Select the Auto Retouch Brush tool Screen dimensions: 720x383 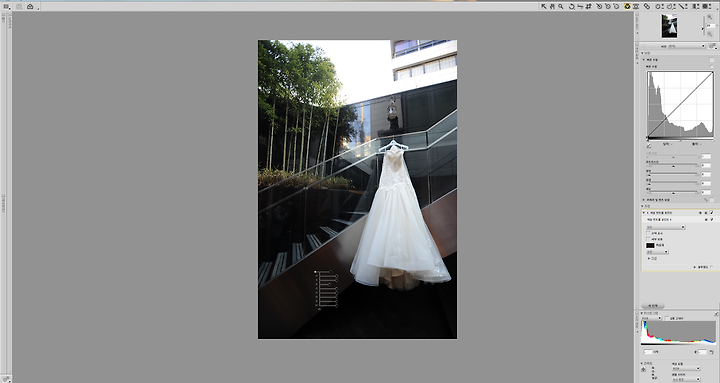(647, 6)
